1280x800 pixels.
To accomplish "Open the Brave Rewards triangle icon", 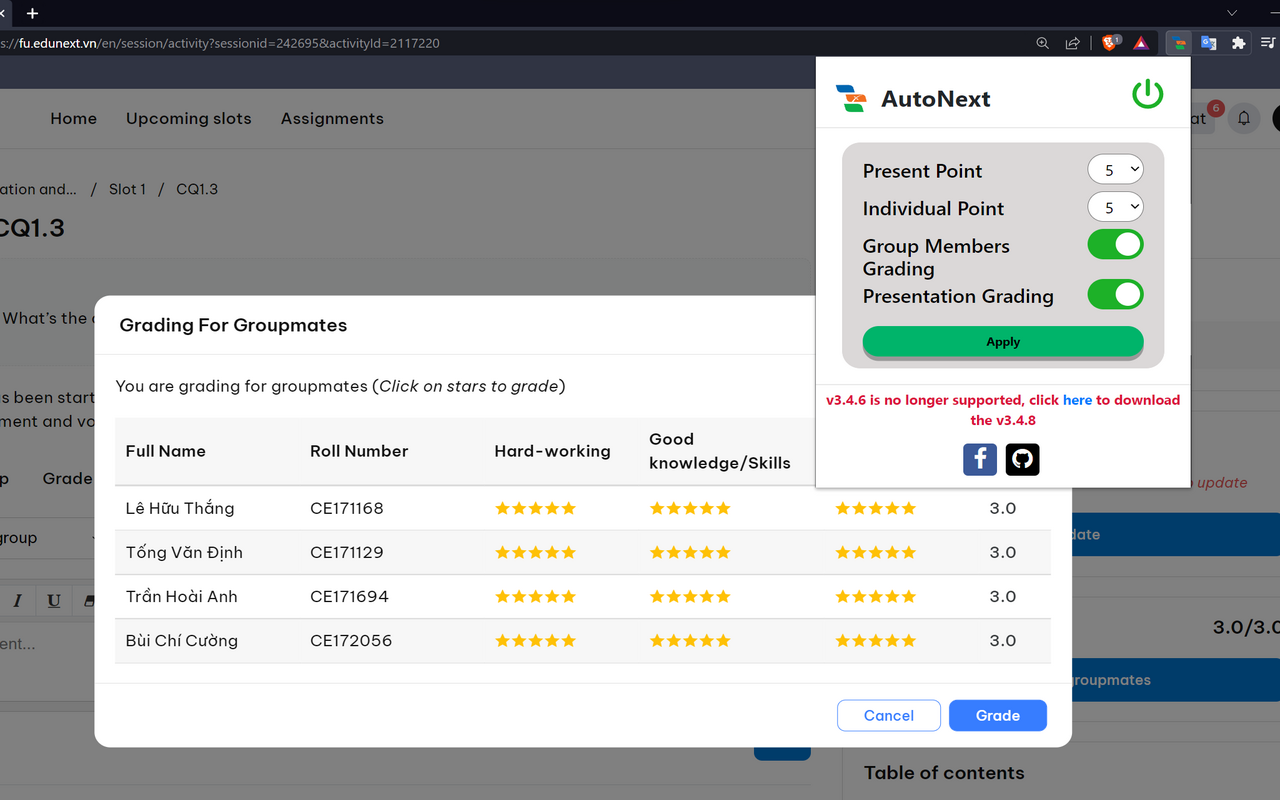I will 1141,43.
